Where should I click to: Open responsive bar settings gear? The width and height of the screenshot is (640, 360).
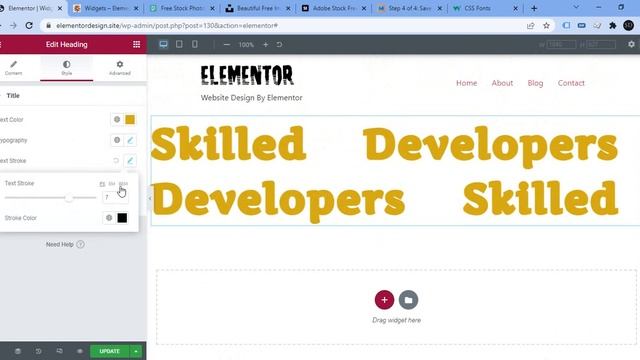coord(631,44)
